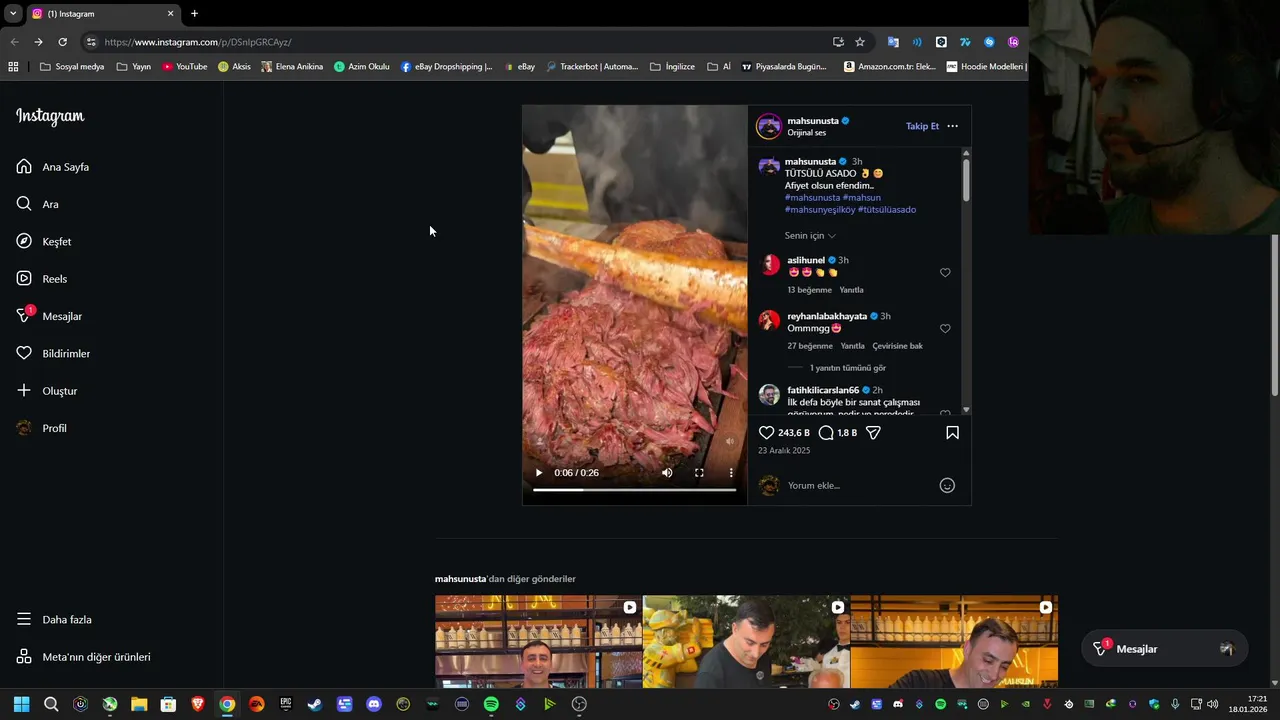1280x720 pixels.
Task: Open the Ara search panel
Action: point(37,204)
